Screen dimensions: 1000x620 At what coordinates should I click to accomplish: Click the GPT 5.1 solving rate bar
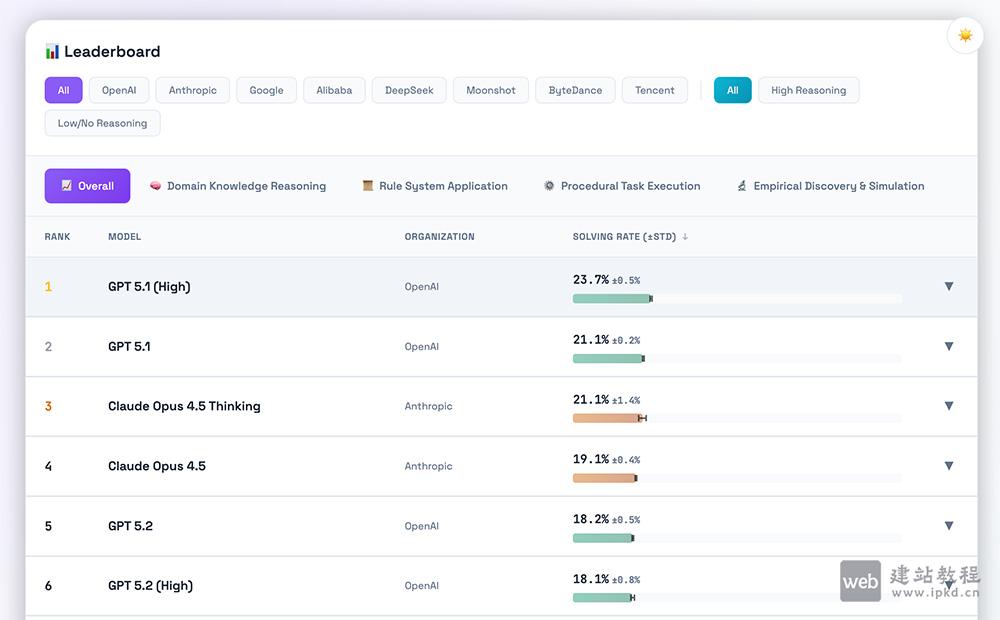(608, 358)
